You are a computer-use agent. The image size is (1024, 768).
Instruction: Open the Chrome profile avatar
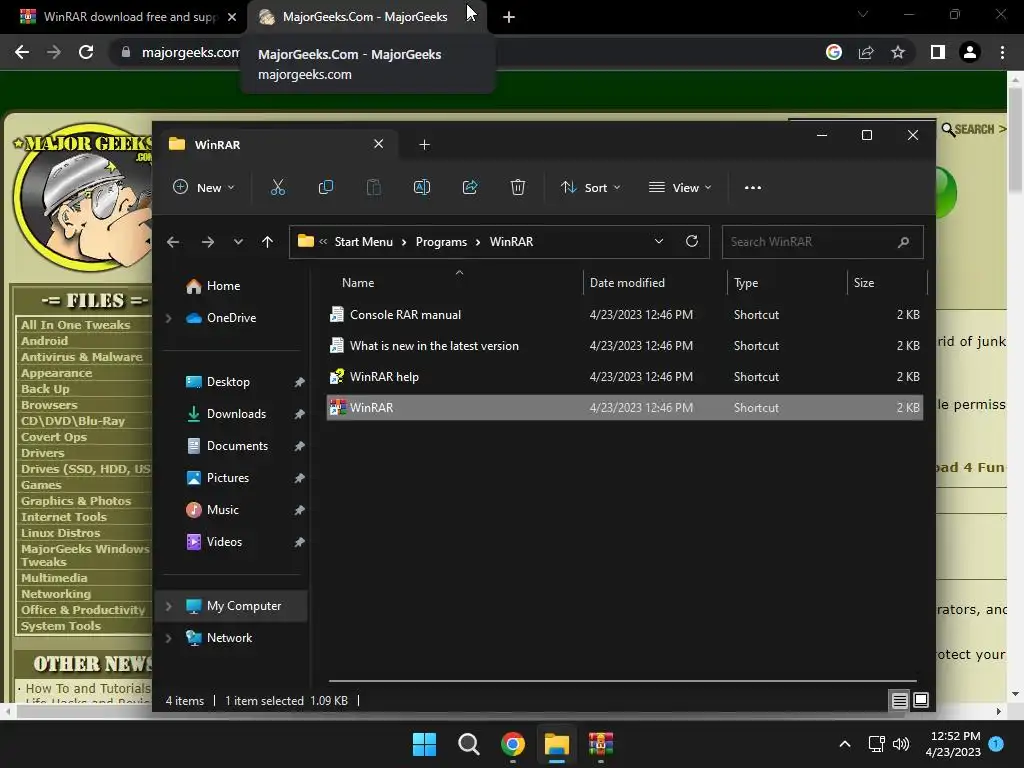pos(970,52)
